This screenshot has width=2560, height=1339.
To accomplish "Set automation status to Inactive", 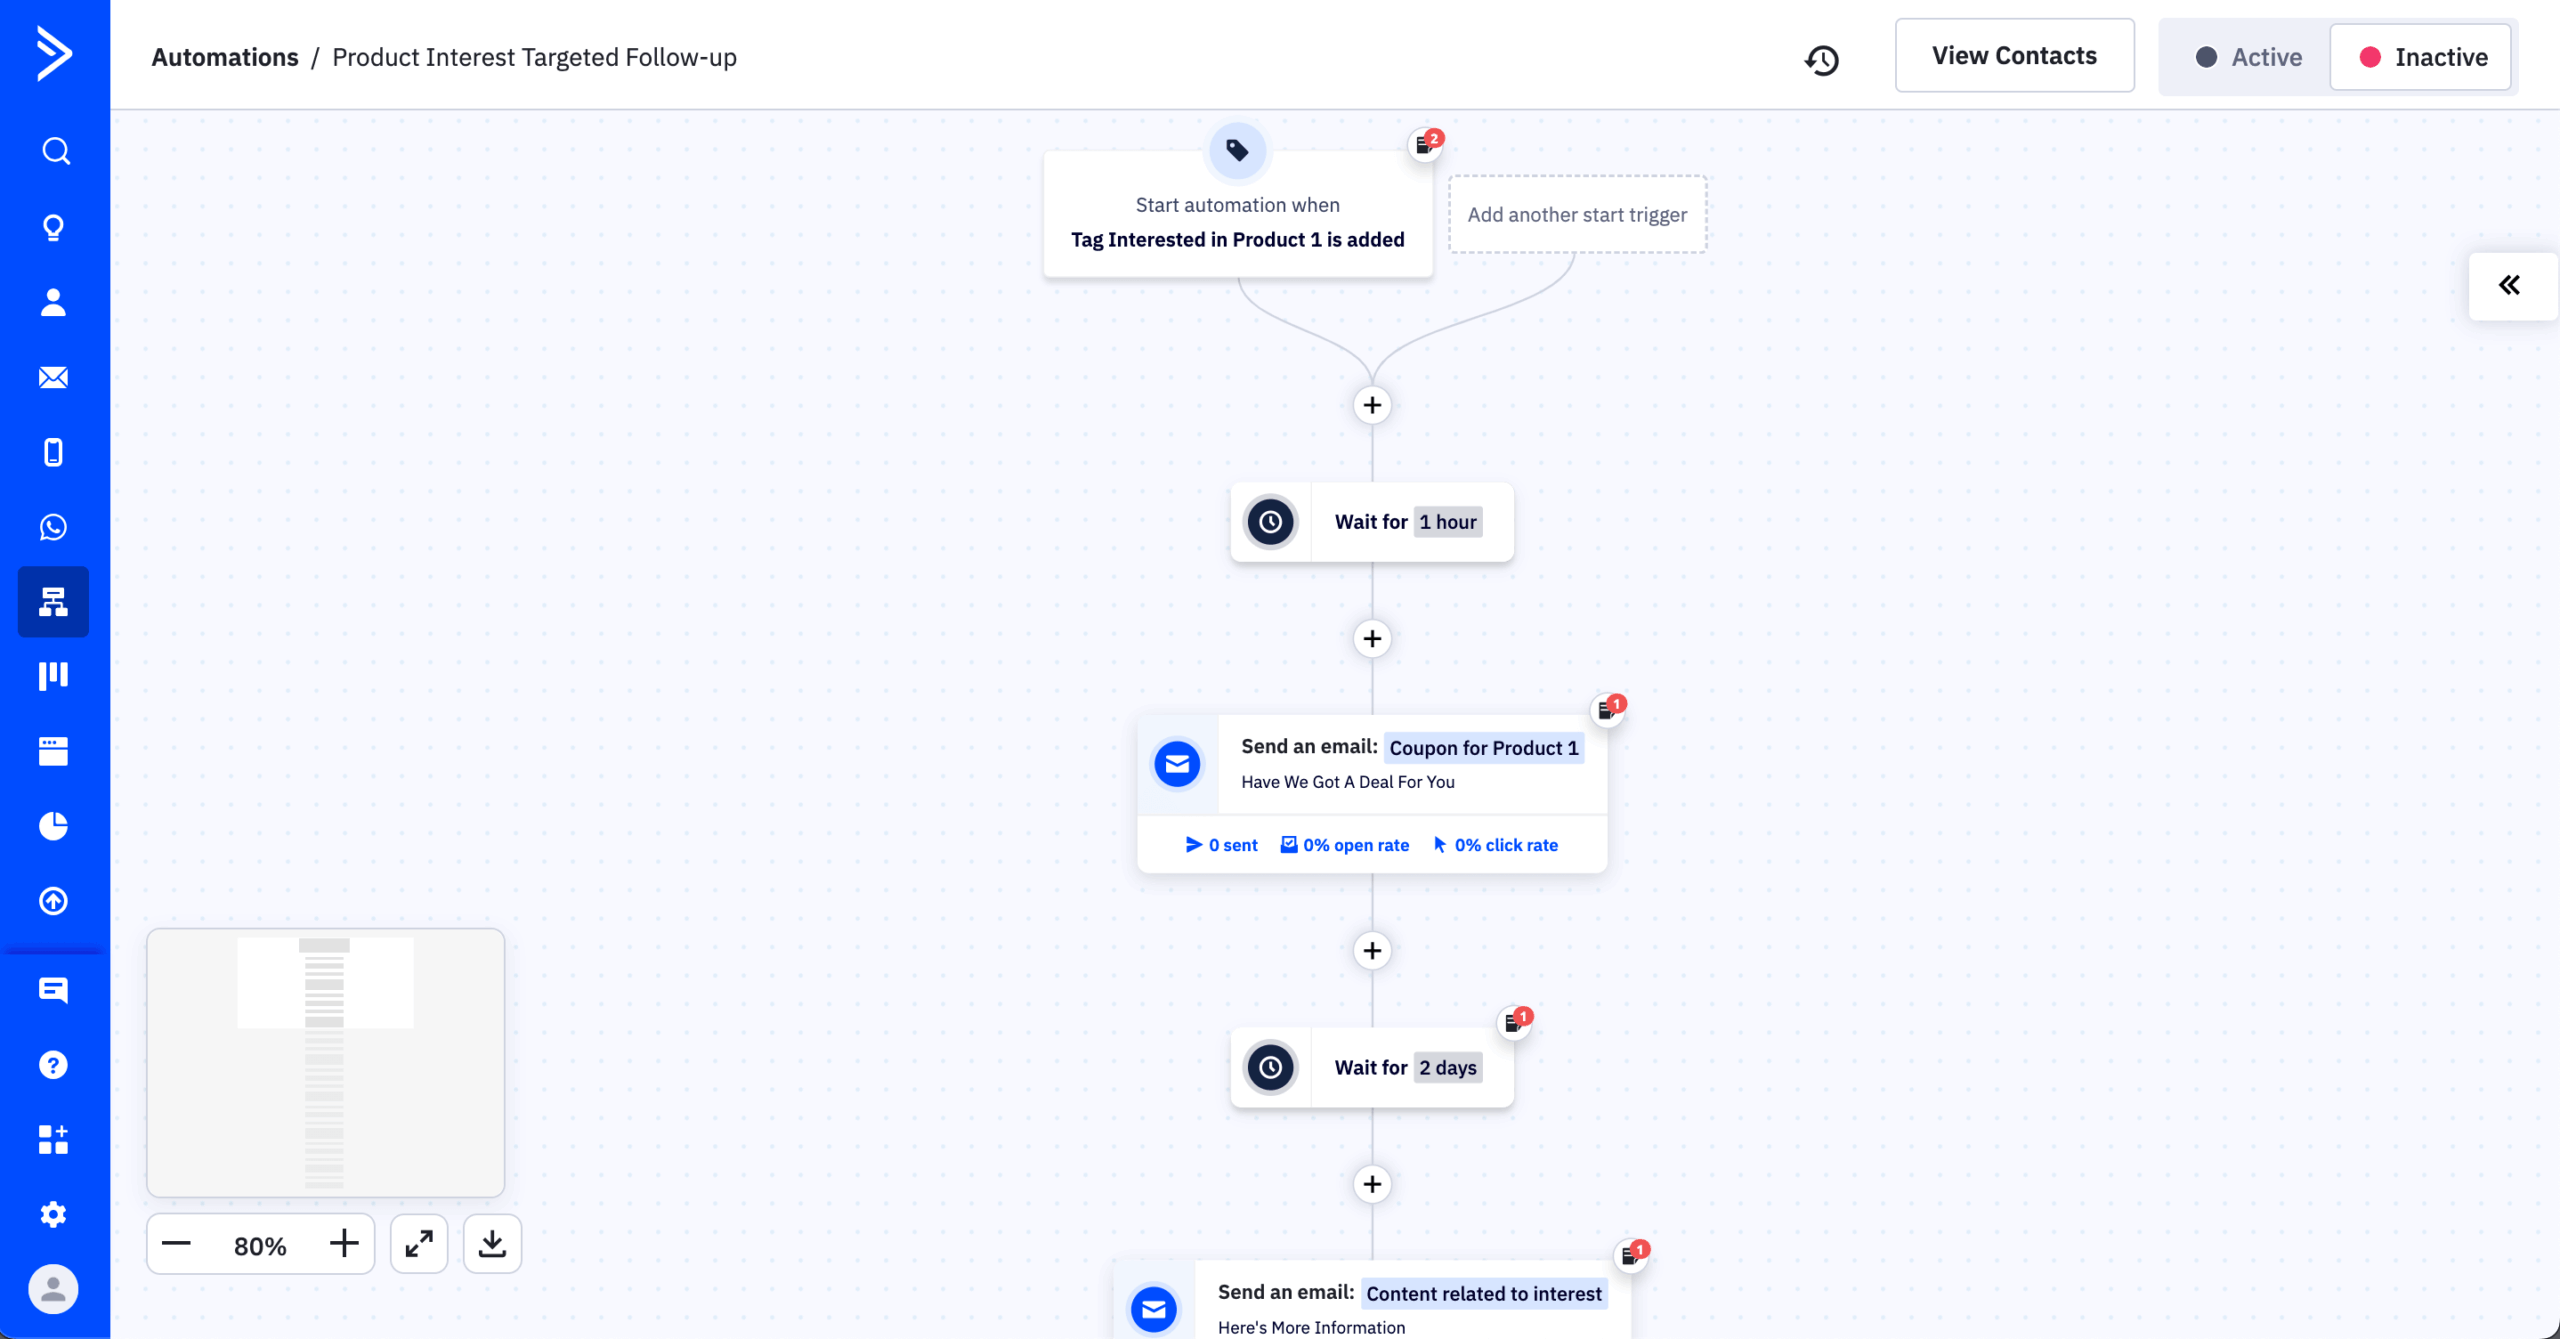I will tap(2422, 57).
